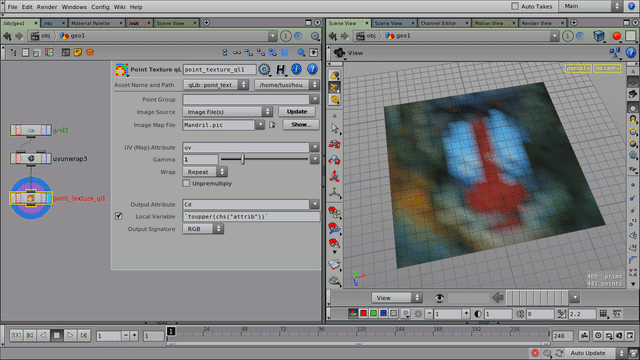Screen dimensions: 640x360
Task: Click the Houdini H presets icon
Action: pos(280,69)
